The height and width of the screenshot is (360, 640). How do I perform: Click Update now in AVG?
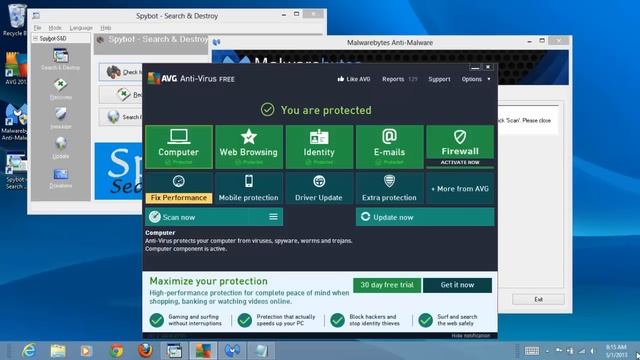click(x=425, y=217)
